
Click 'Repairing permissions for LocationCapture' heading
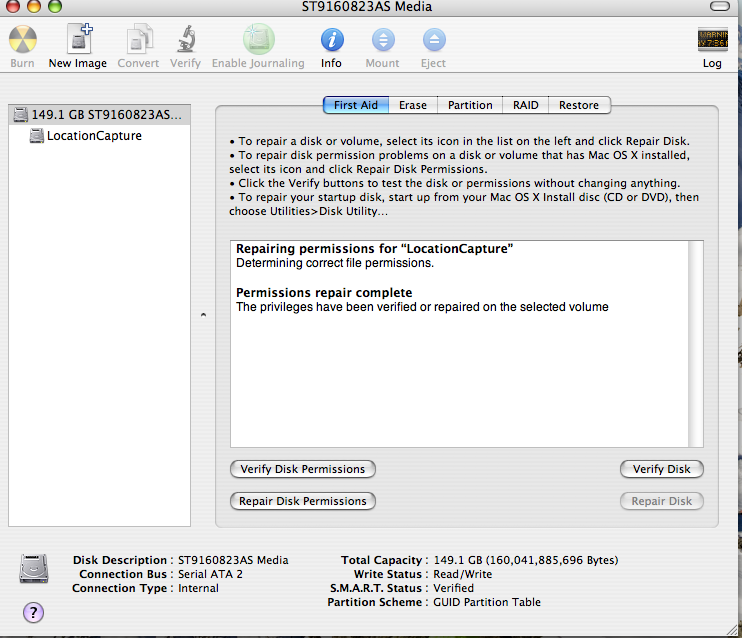[374, 248]
